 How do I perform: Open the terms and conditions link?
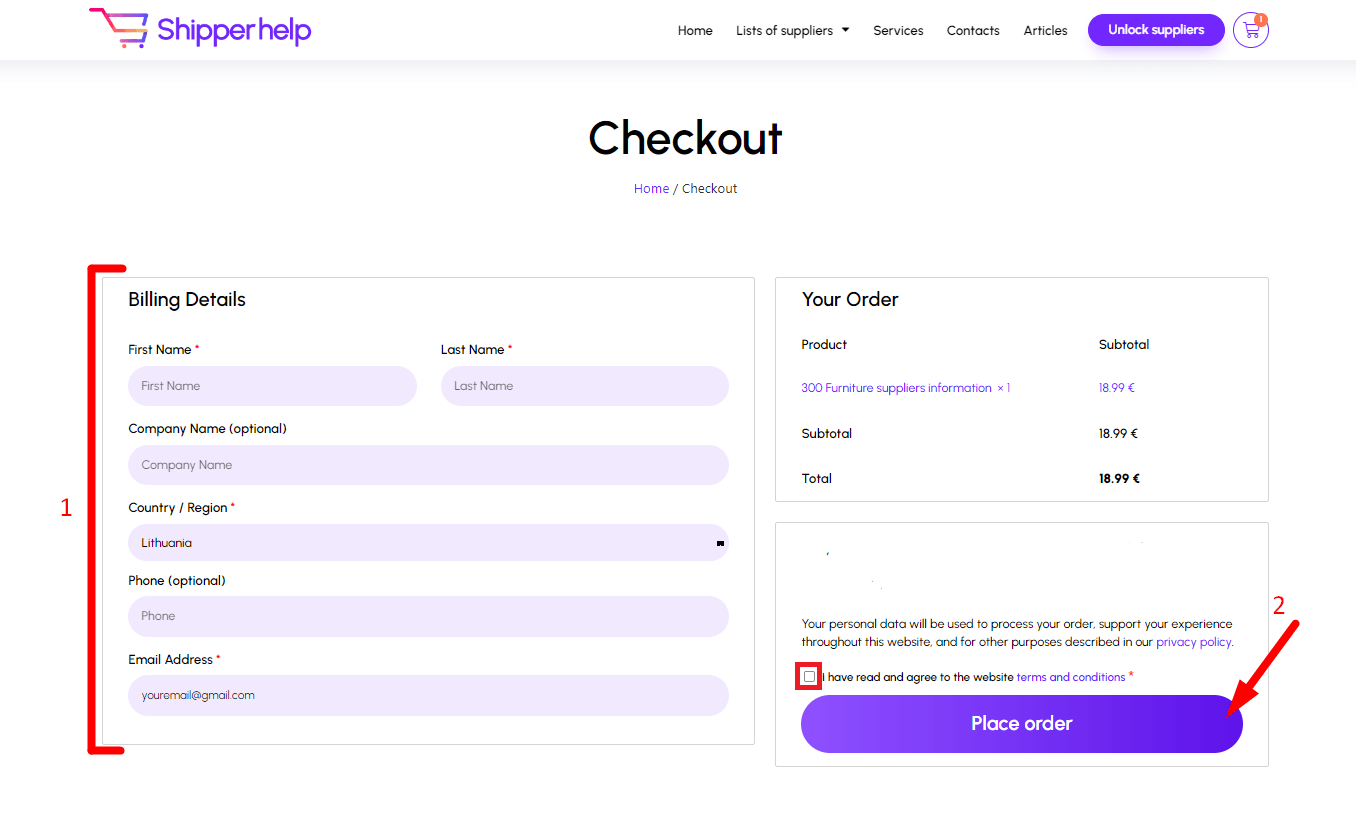tap(1071, 677)
